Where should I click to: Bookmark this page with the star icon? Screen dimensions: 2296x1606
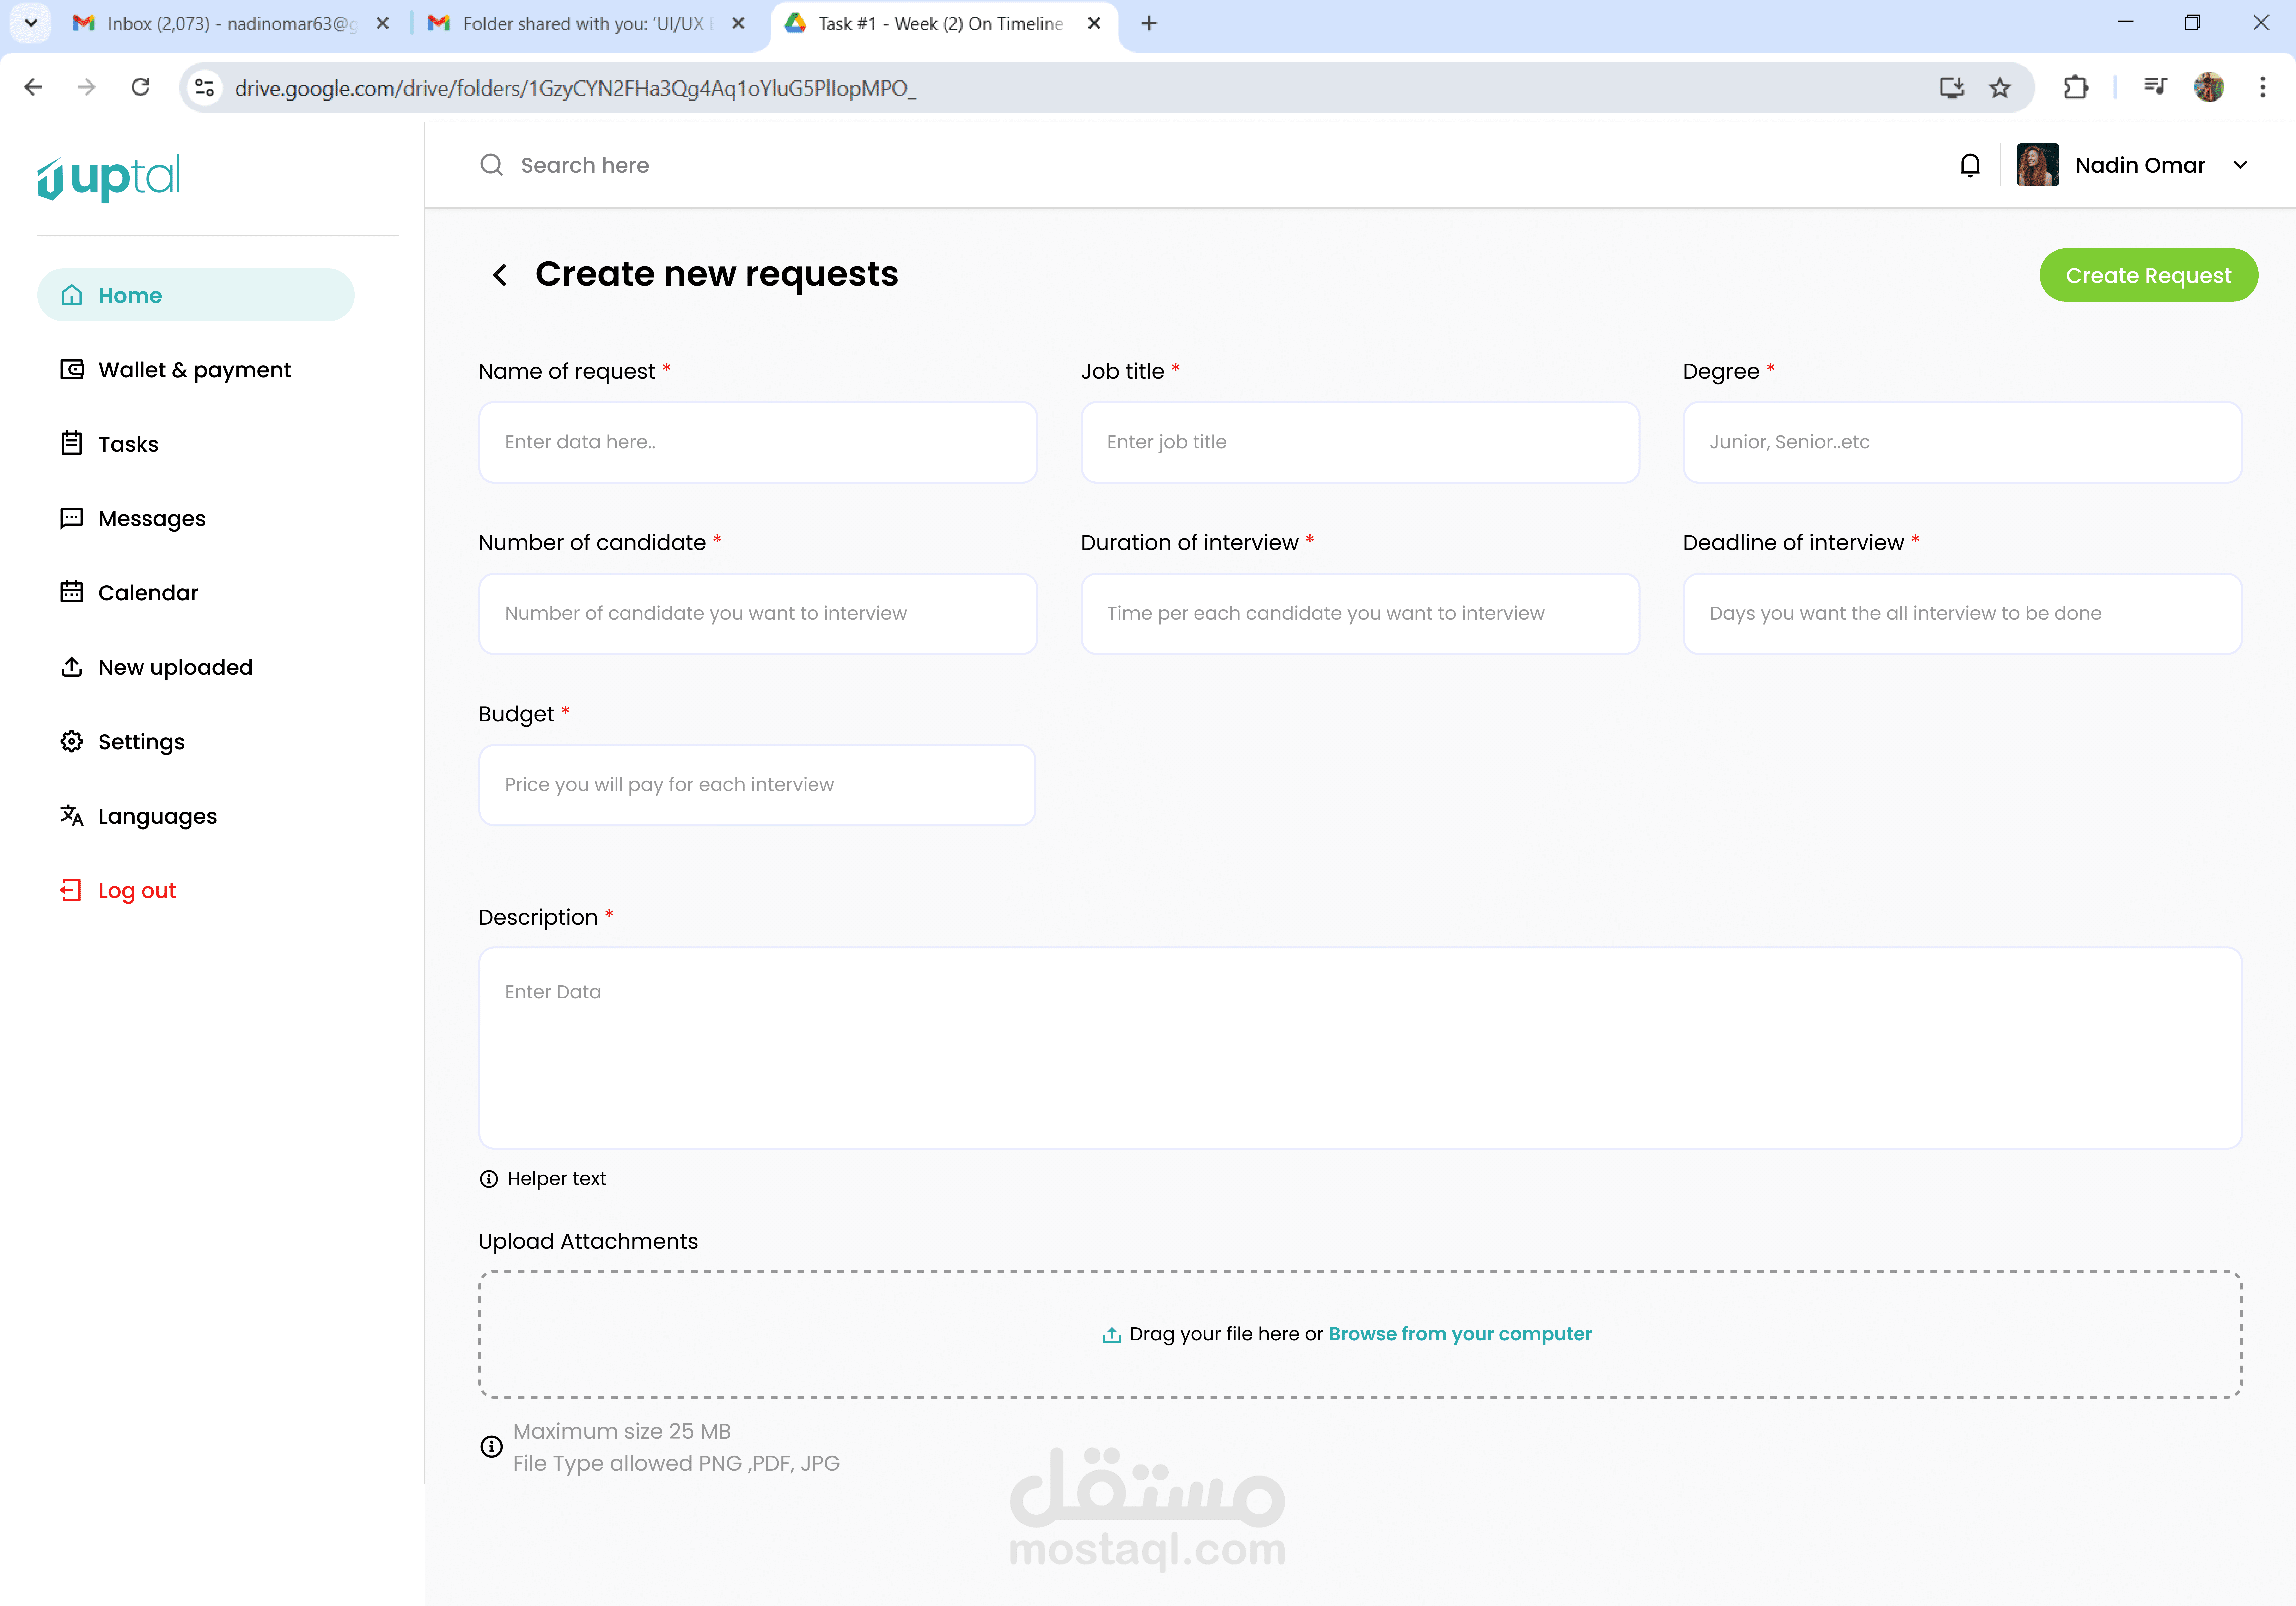coord(2000,88)
